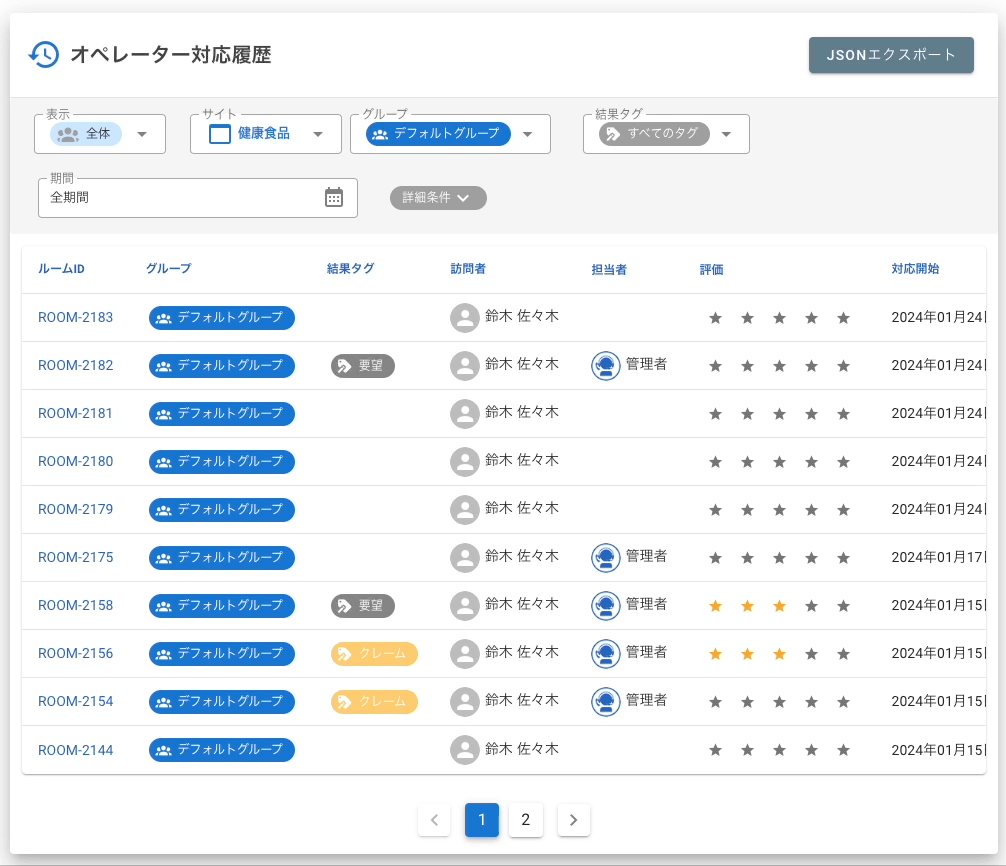Image resolution: width=1006 pixels, height=866 pixels.
Task: Click the visitor avatar in ROOM-2183 row
Action: (x=464, y=318)
